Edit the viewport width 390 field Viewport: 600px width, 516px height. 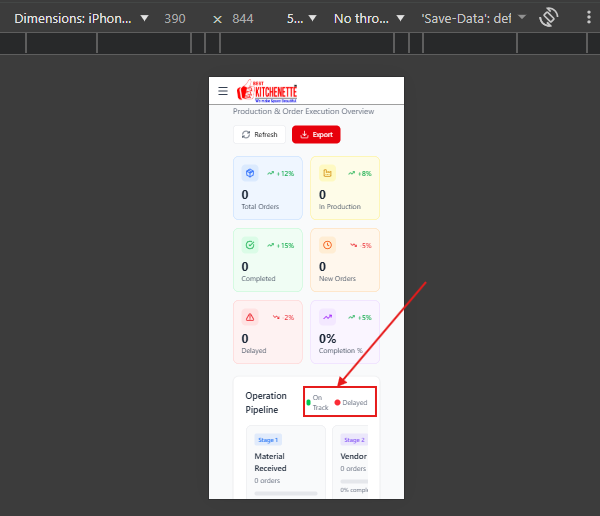coord(175,18)
